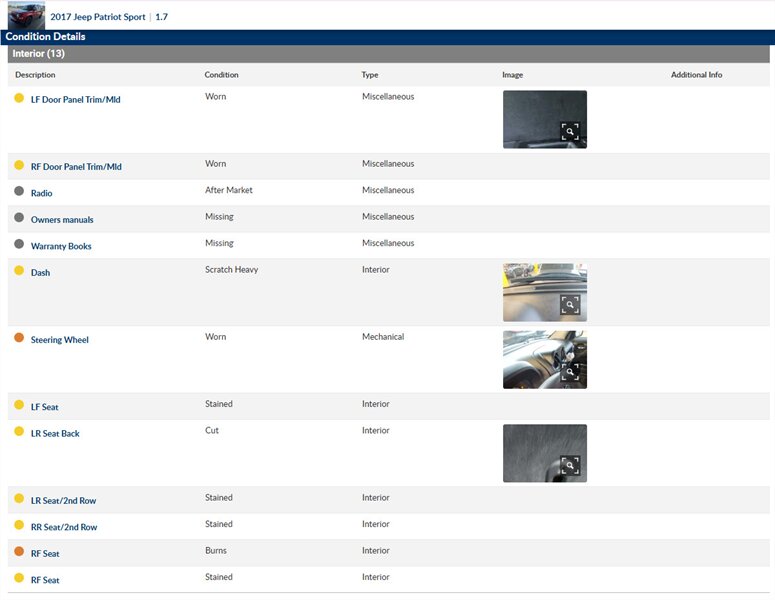Open the 2017 Jeep Patriot Sport title
The image size is (775, 600).
click(98, 17)
